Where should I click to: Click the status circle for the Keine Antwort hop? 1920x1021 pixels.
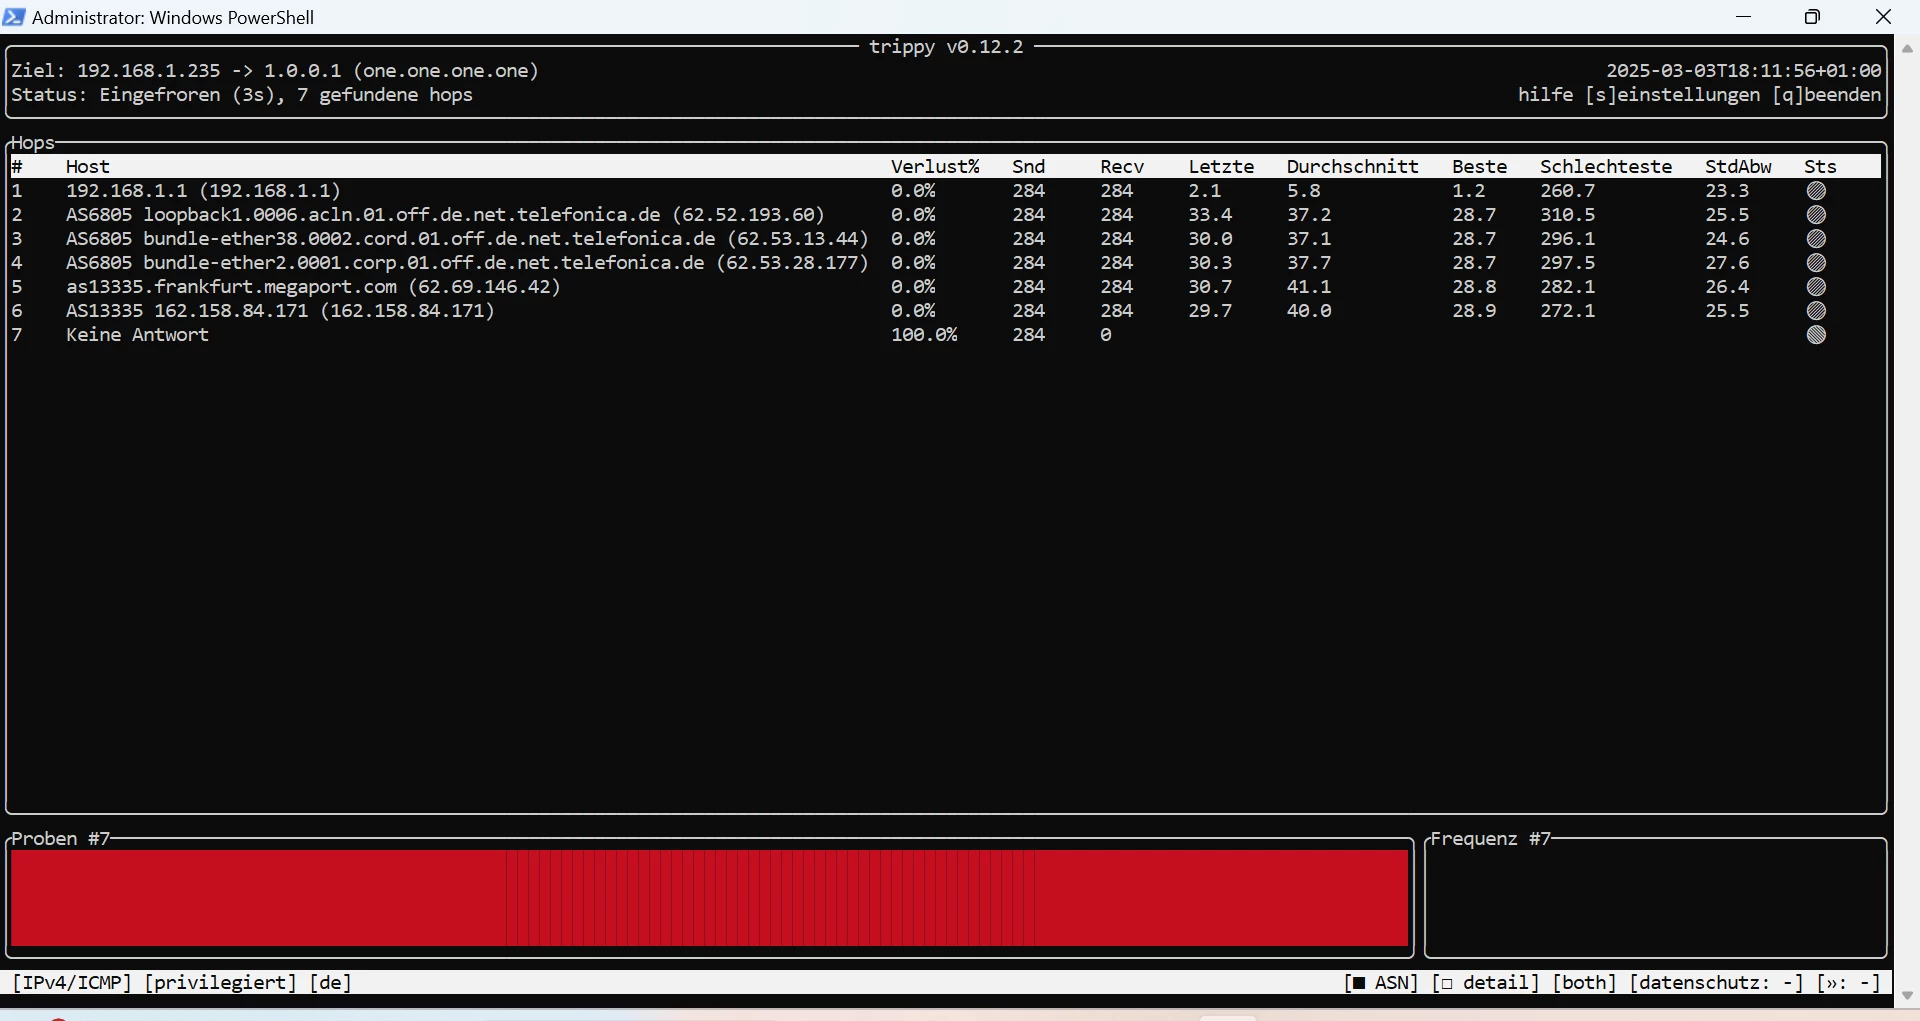1817,335
